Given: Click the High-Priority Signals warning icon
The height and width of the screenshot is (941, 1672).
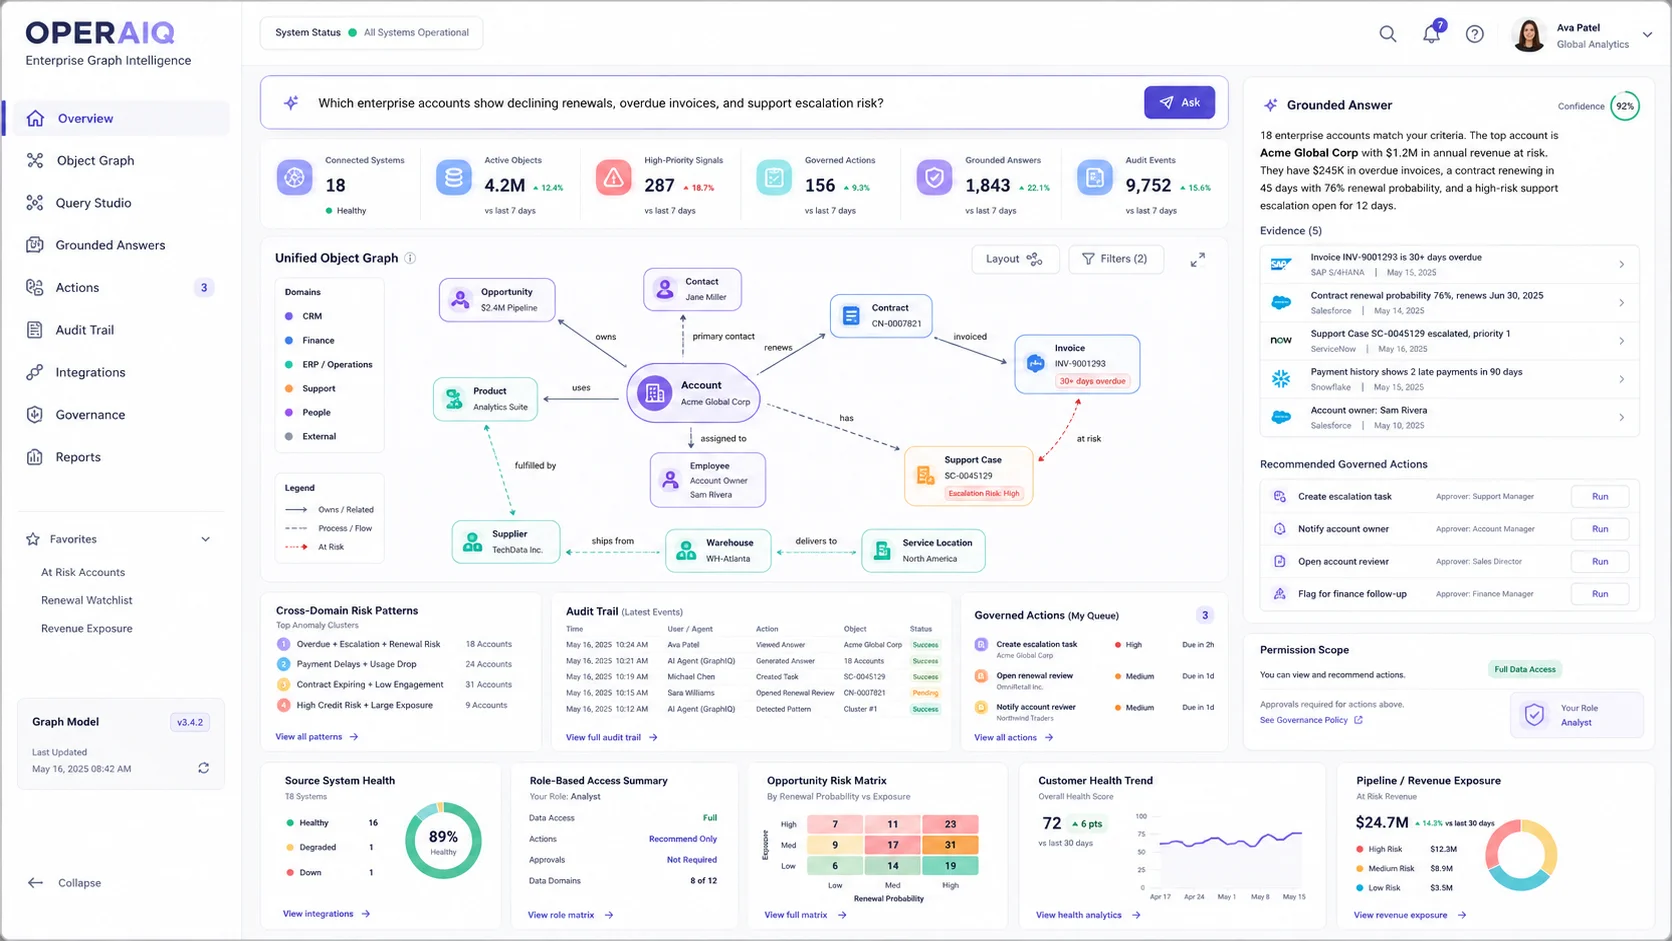Looking at the screenshot, I should pyautogui.click(x=614, y=178).
